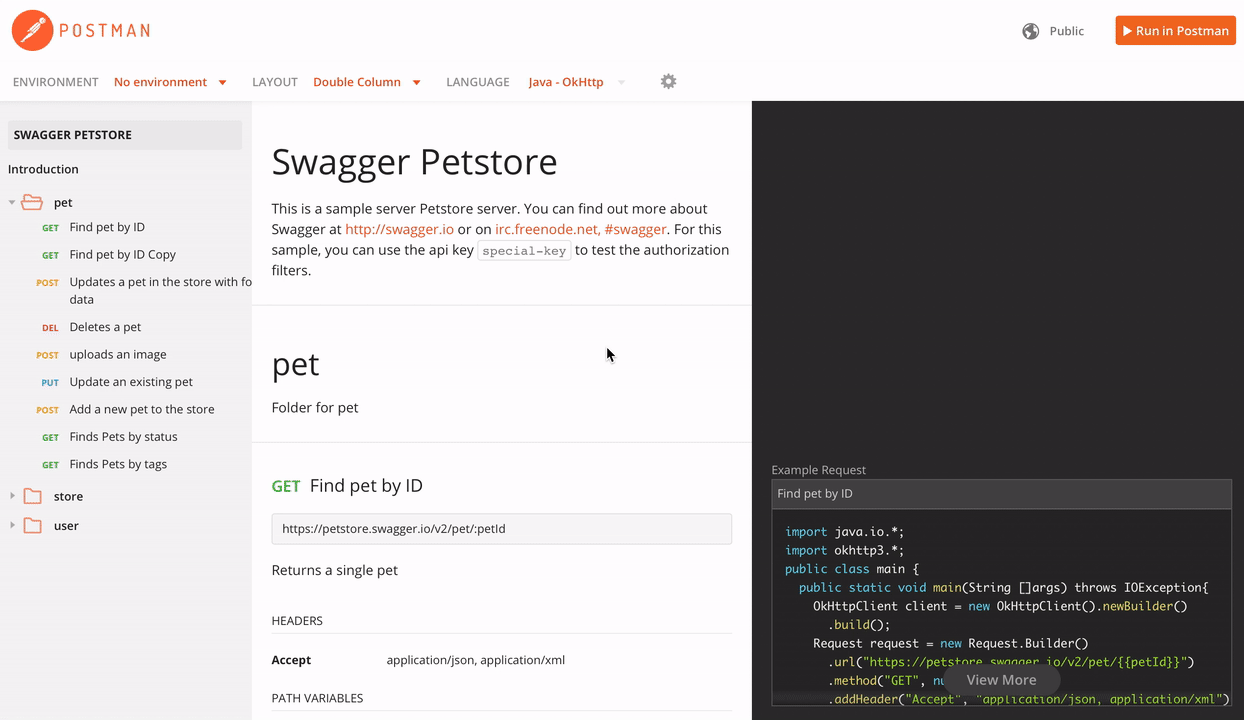Open the uploads an image request
Screen dimensions: 1244x720
tap(118, 354)
